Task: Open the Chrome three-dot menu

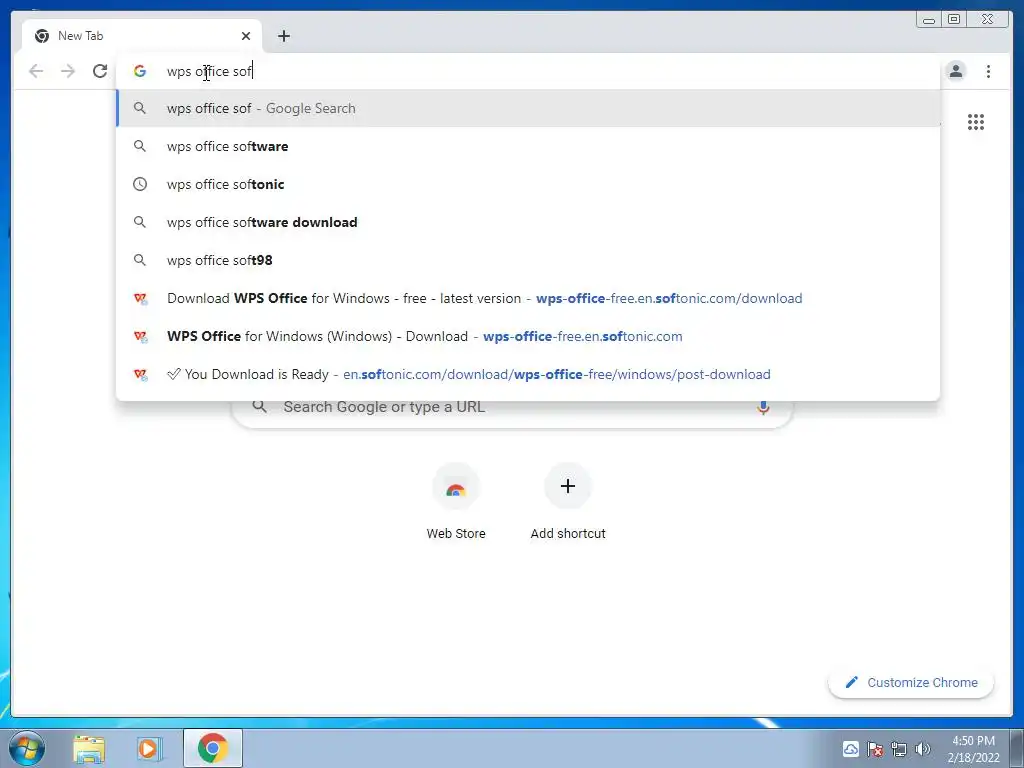Action: point(988,71)
